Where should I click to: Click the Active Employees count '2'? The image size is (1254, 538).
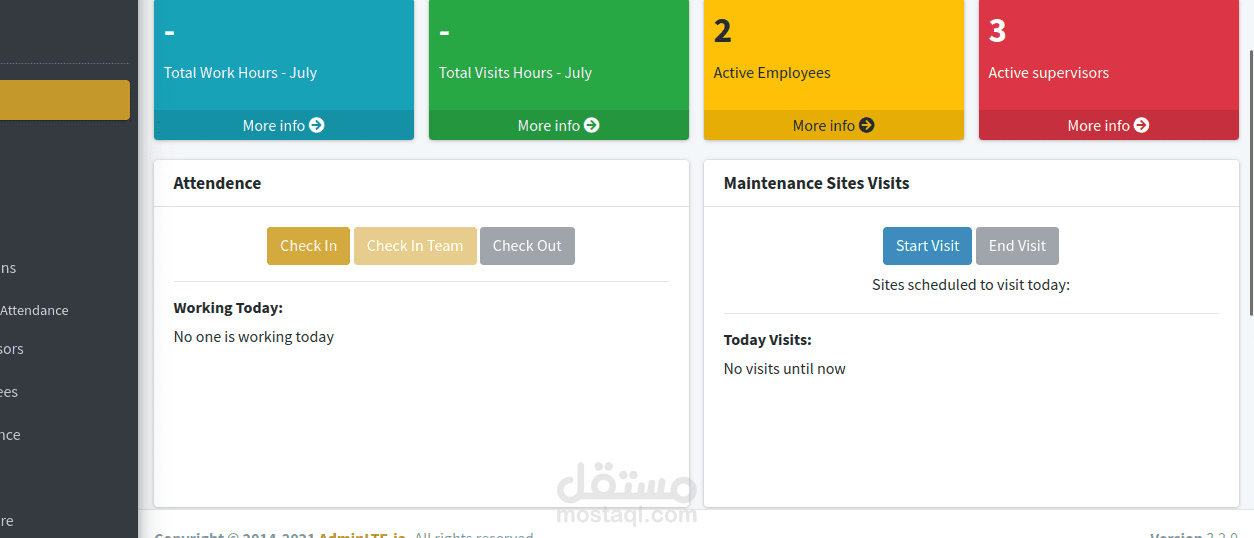[x=722, y=31]
